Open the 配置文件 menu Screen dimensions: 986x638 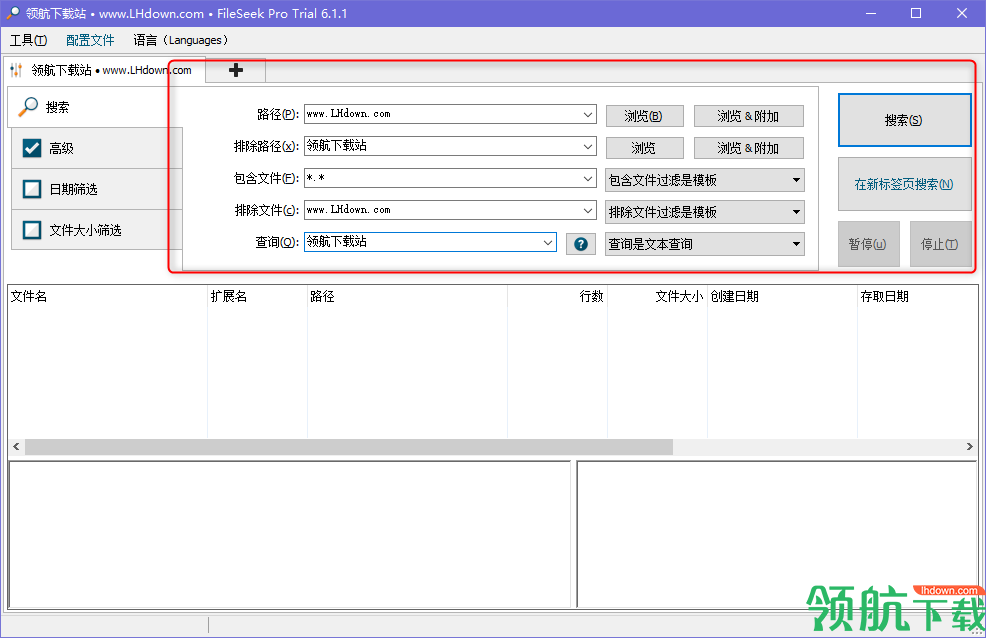tap(90, 40)
